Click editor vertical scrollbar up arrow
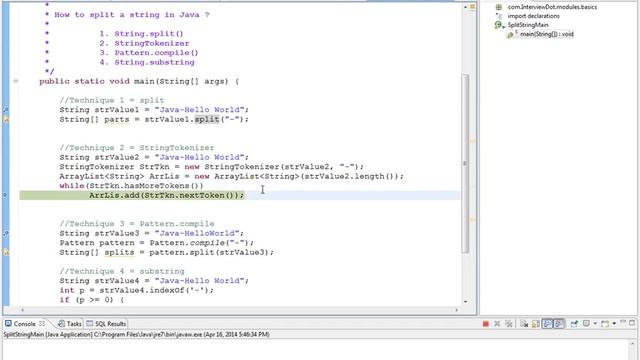The image size is (640, 360). click(x=465, y=7)
